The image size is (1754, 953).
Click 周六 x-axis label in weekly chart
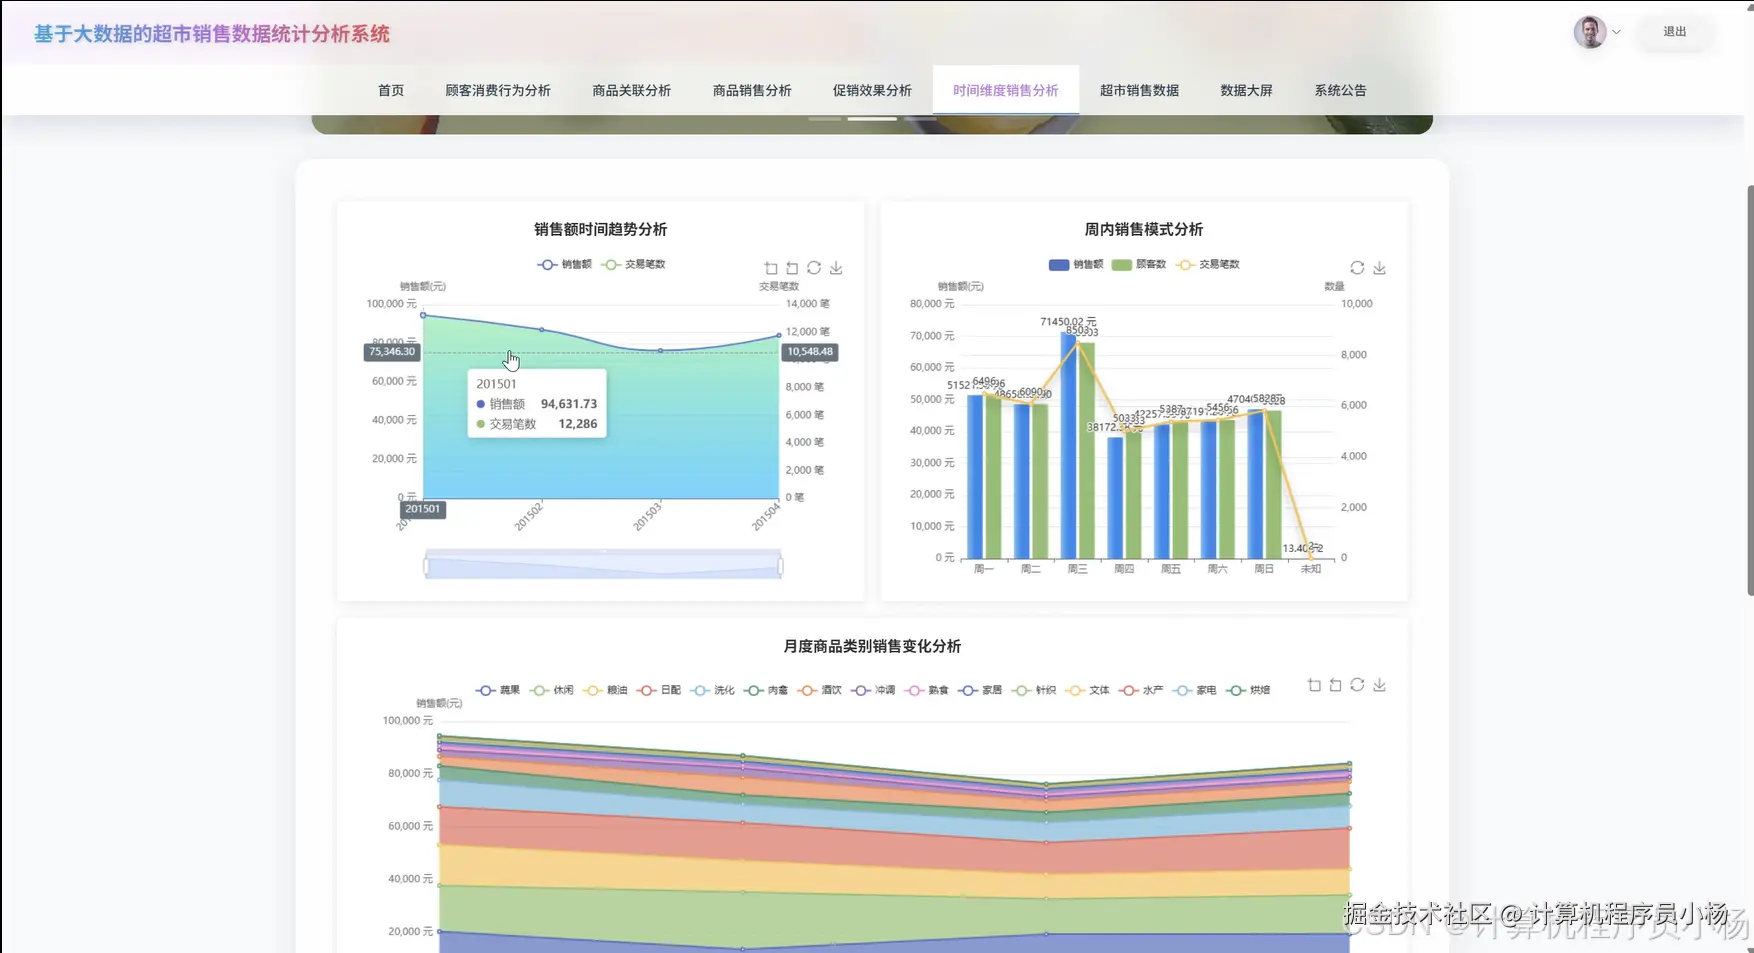coord(1217,568)
